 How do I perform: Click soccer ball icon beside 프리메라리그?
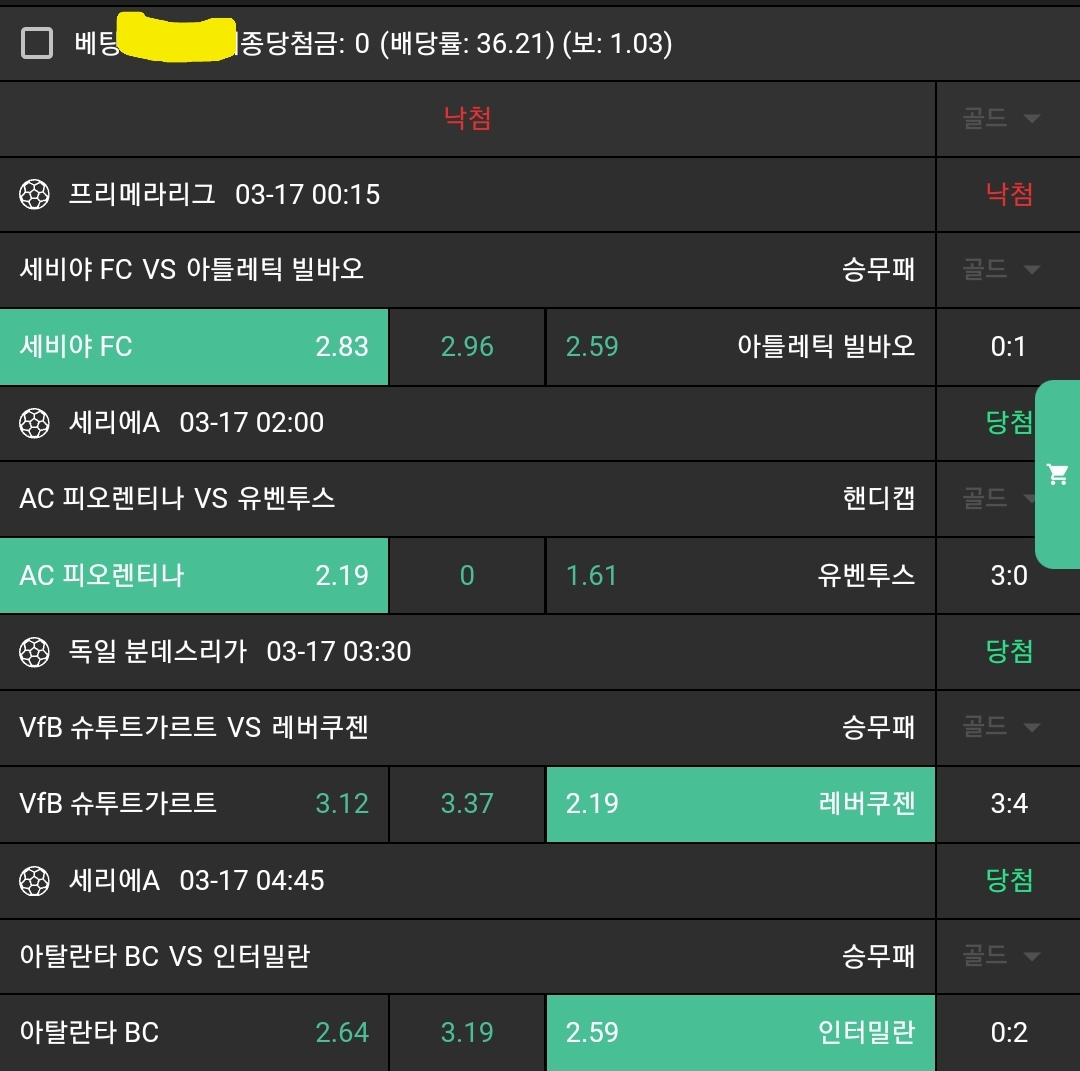coord(34,194)
